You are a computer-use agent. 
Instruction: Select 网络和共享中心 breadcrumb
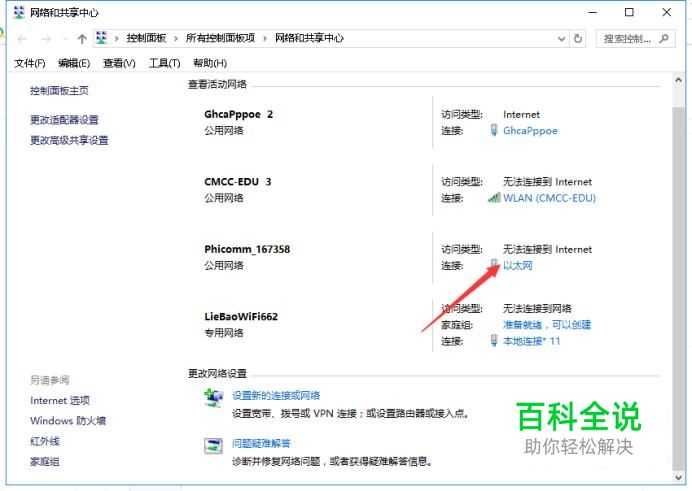coord(309,38)
